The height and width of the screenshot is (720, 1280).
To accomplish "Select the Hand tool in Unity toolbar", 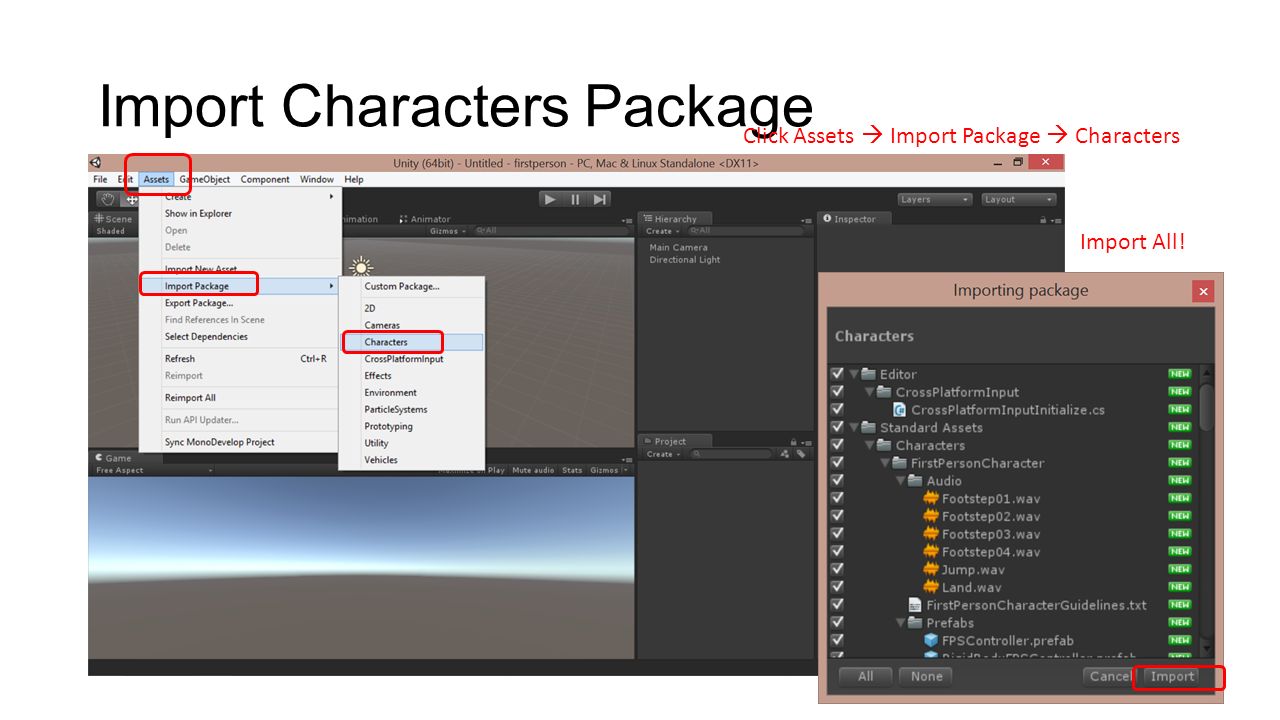I will tap(108, 199).
